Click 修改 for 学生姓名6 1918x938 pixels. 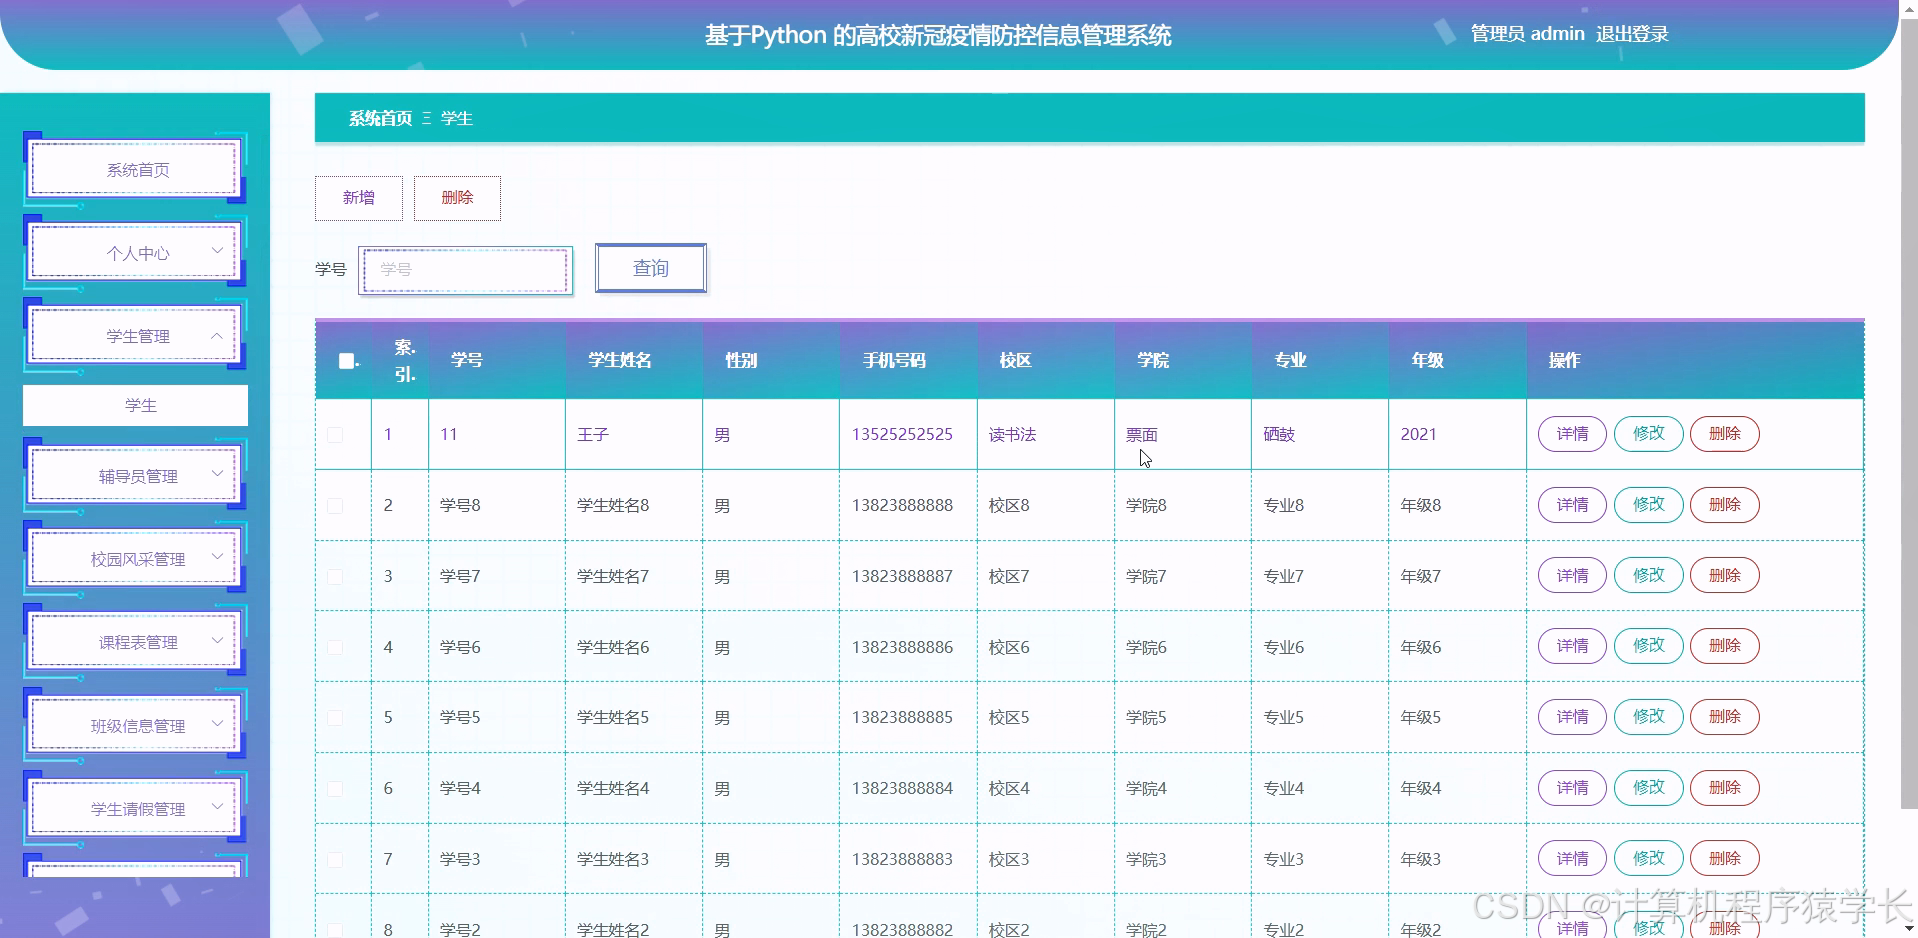(x=1649, y=646)
